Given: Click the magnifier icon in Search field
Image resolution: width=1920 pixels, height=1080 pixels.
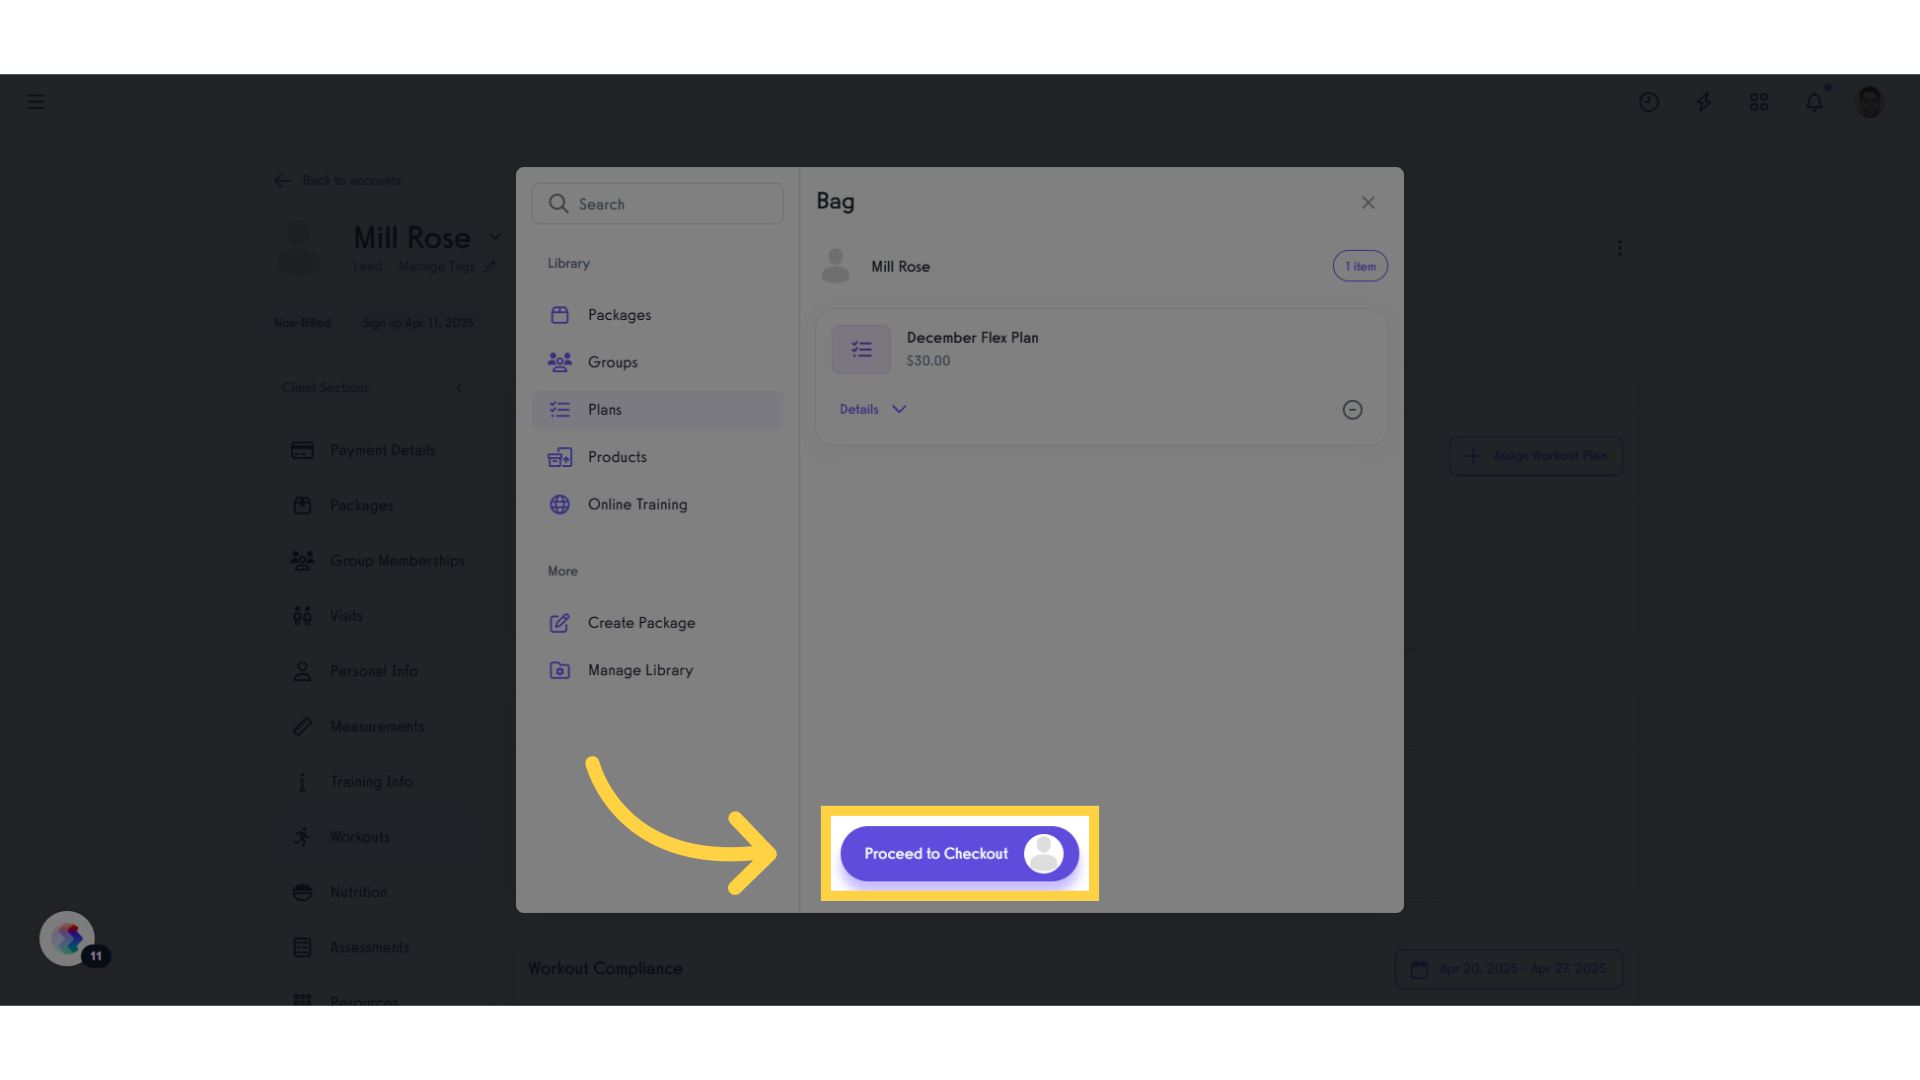Looking at the screenshot, I should click(x=558, y=204).
